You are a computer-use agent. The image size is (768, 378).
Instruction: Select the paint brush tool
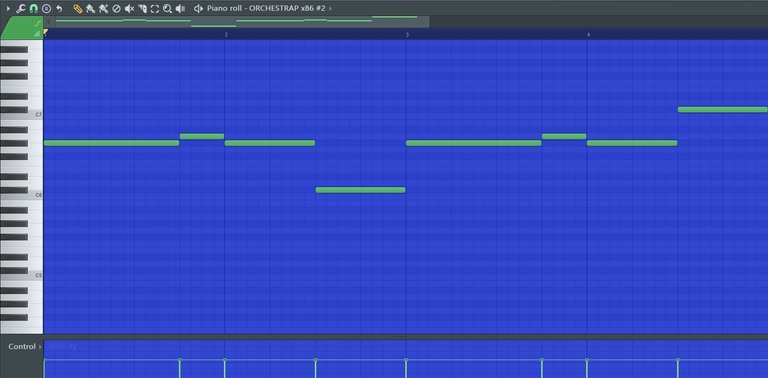[90, 8]
